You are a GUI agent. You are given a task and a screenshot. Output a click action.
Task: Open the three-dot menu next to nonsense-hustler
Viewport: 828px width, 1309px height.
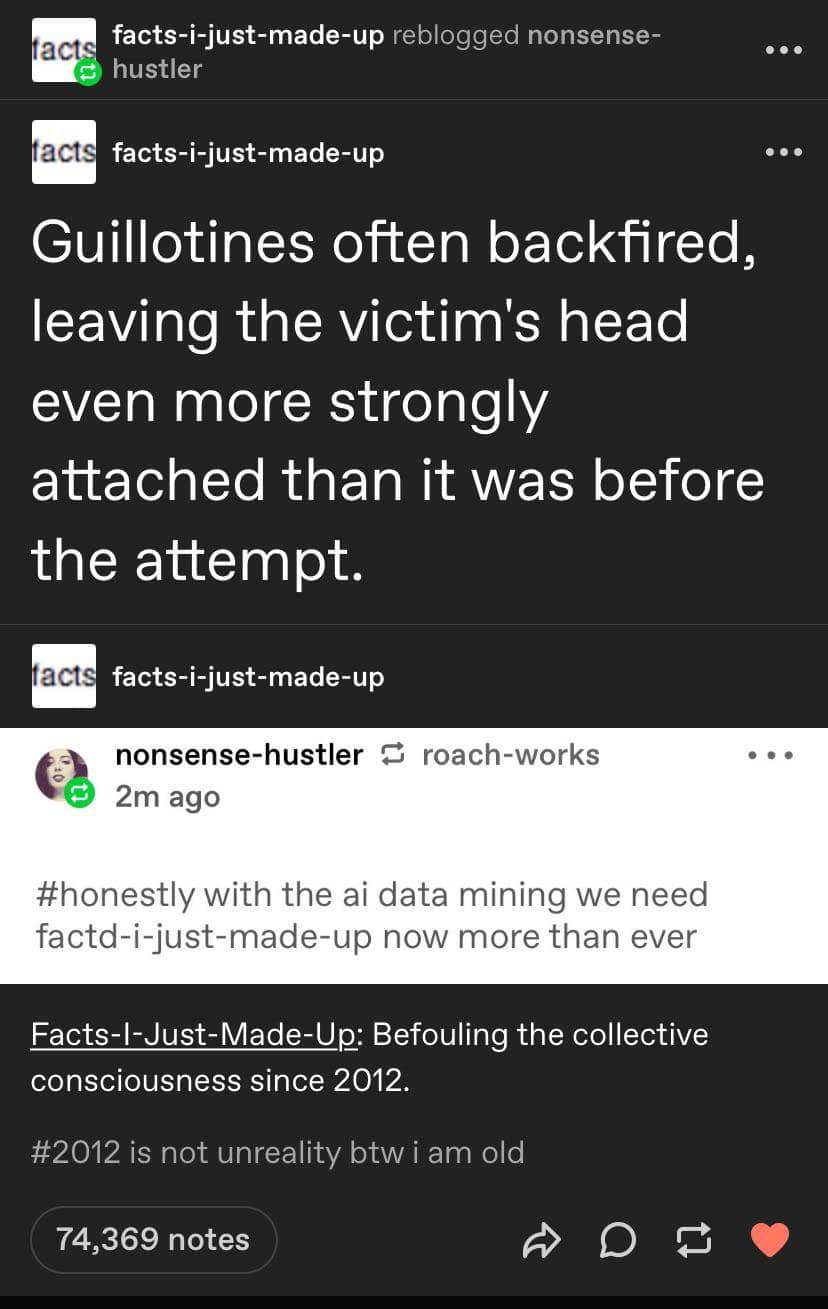pyautogui.click(x=771, y=755)
